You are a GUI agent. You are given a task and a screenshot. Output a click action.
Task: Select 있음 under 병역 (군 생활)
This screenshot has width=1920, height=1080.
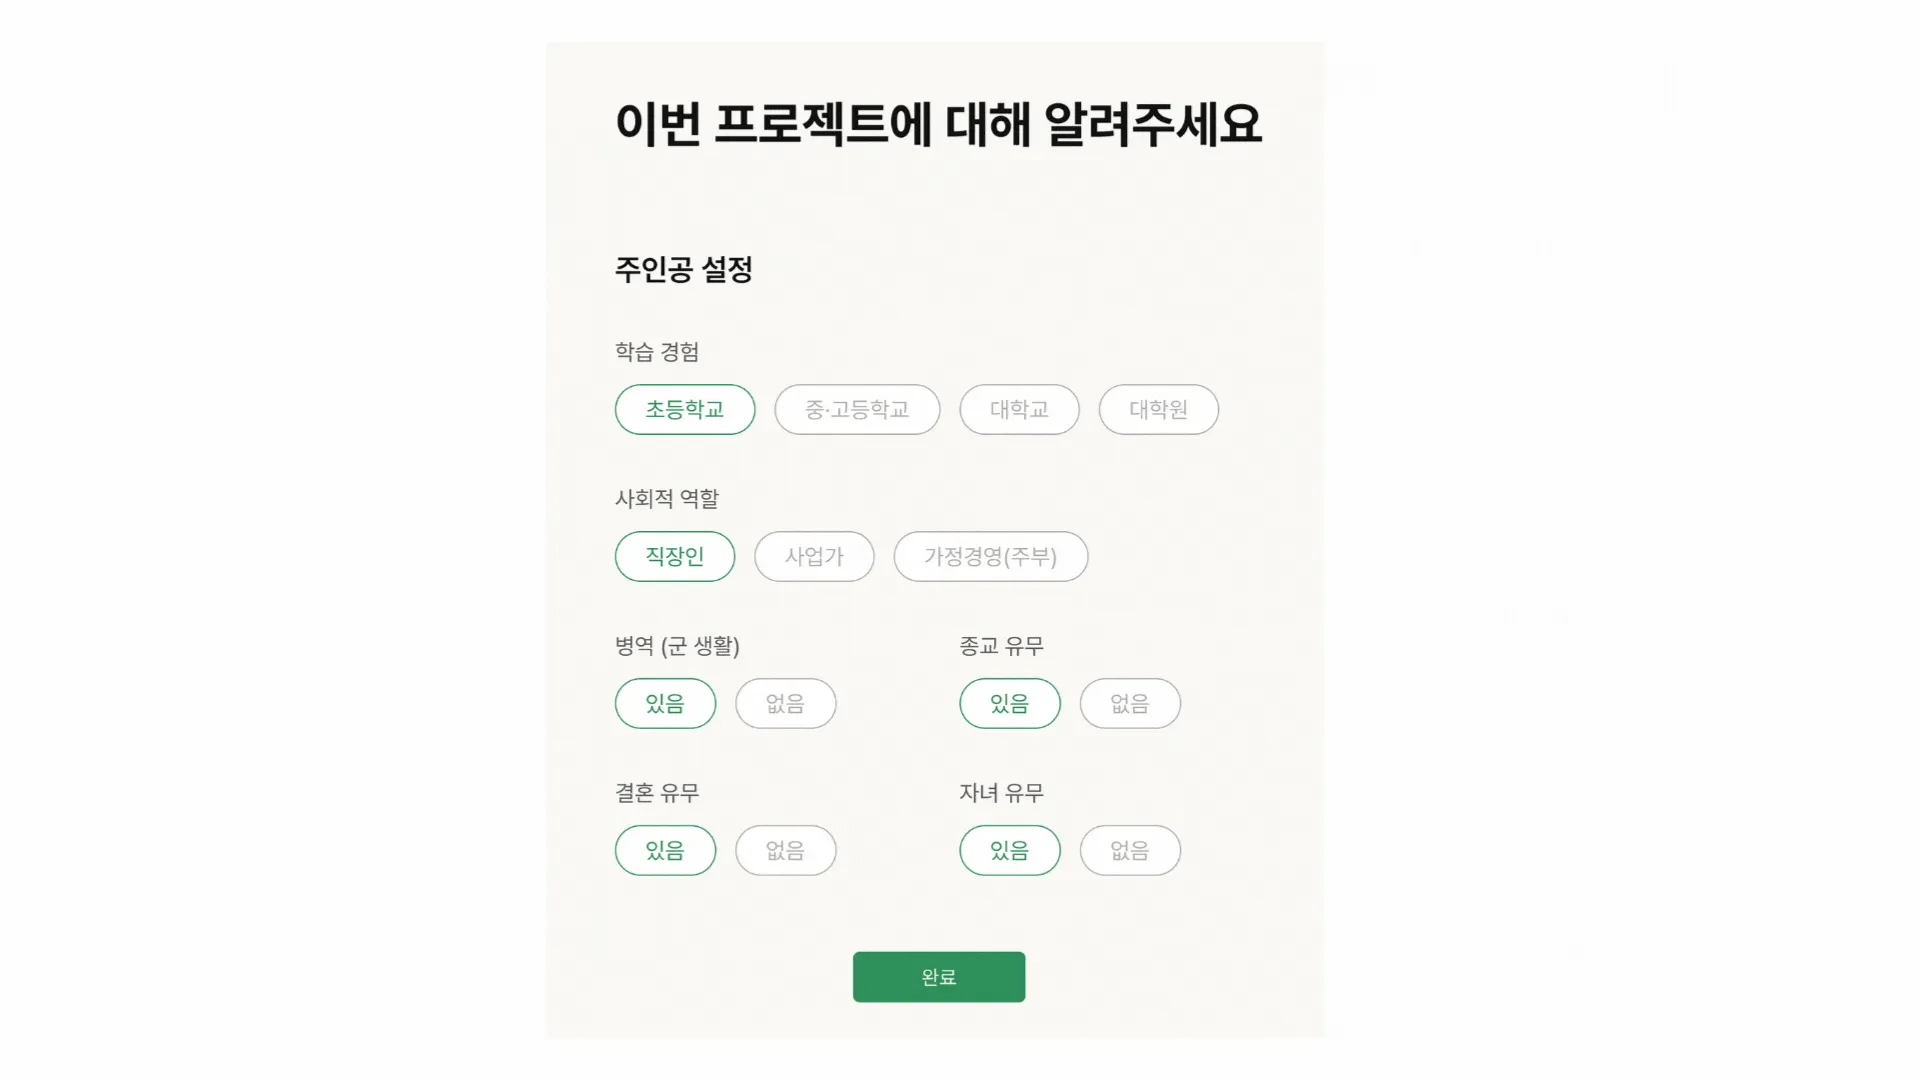pos(665,703)
